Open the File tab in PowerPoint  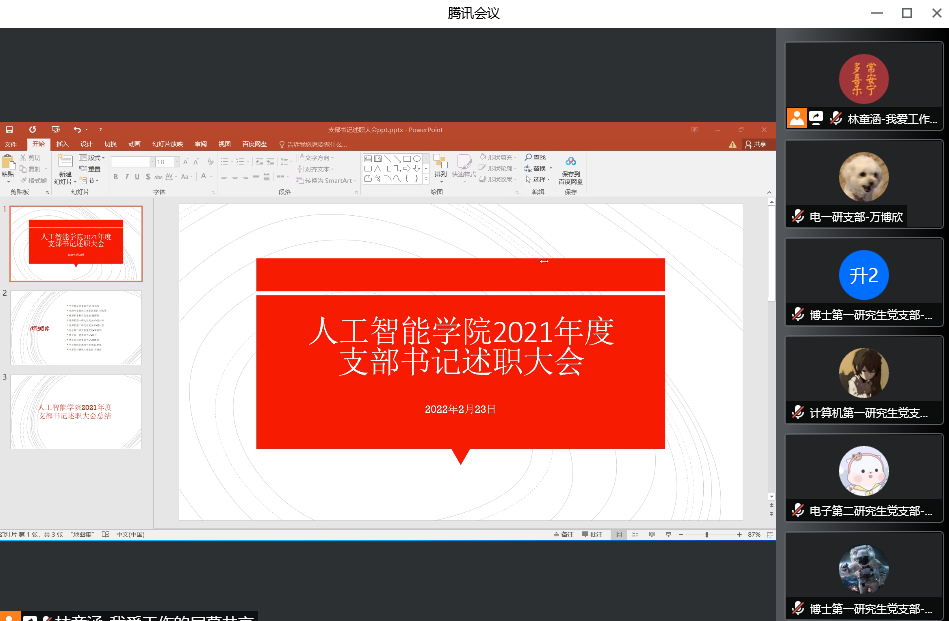[11, 144]
